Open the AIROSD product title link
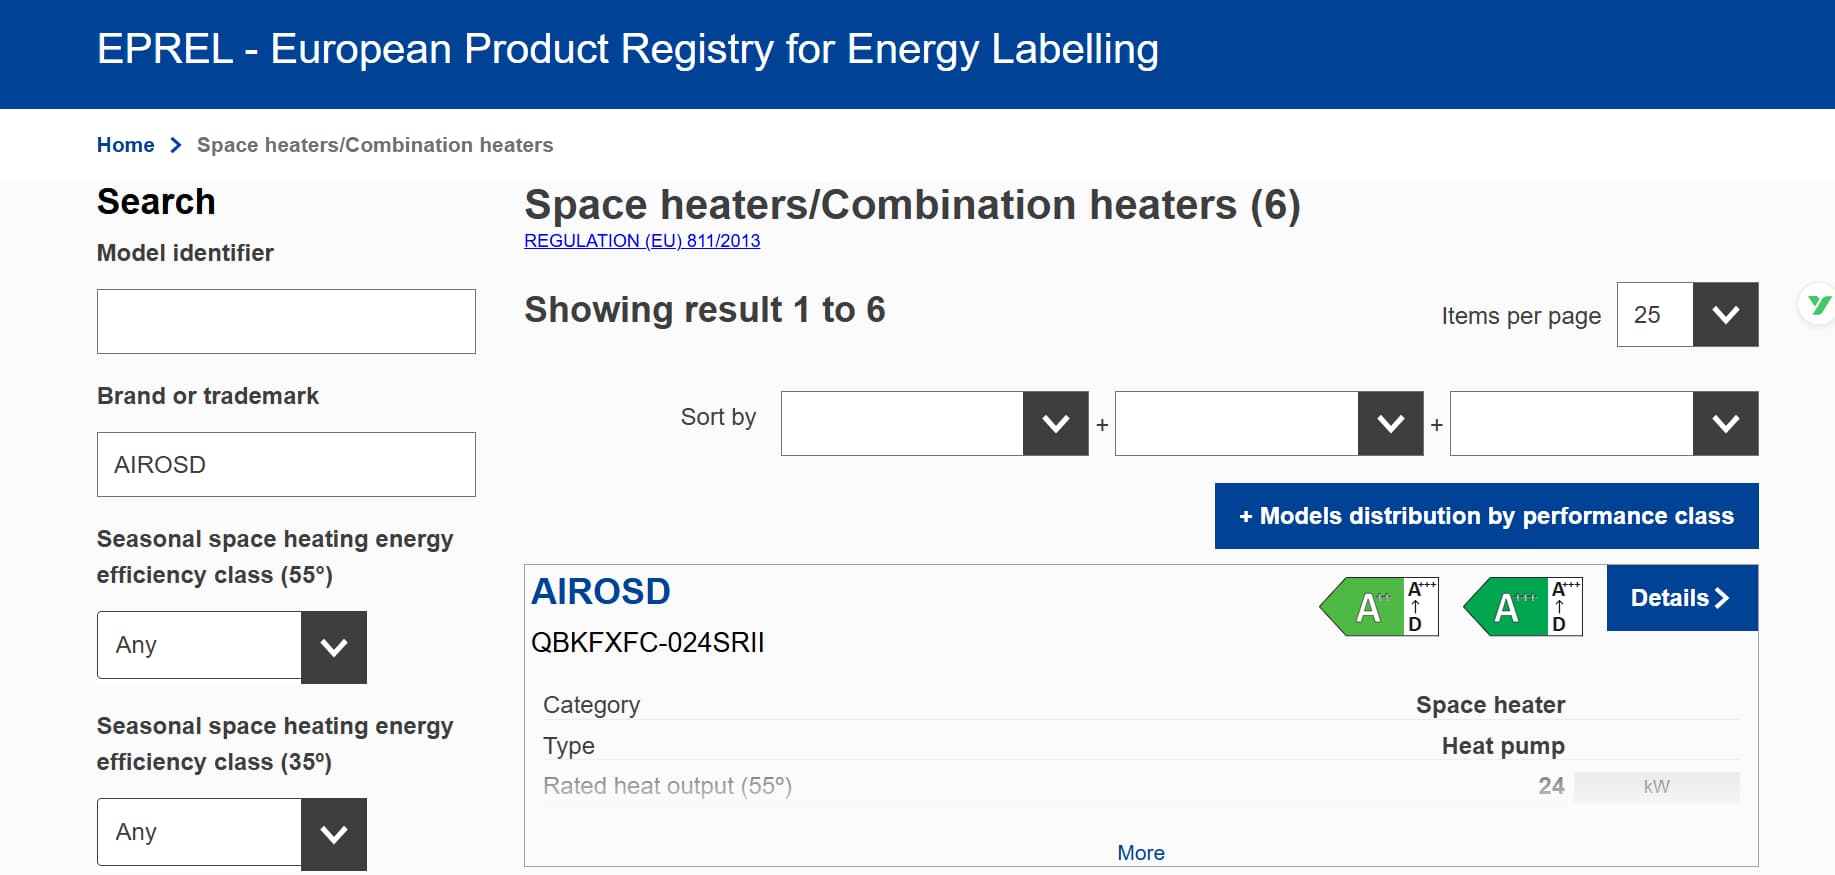 point(600,592)
